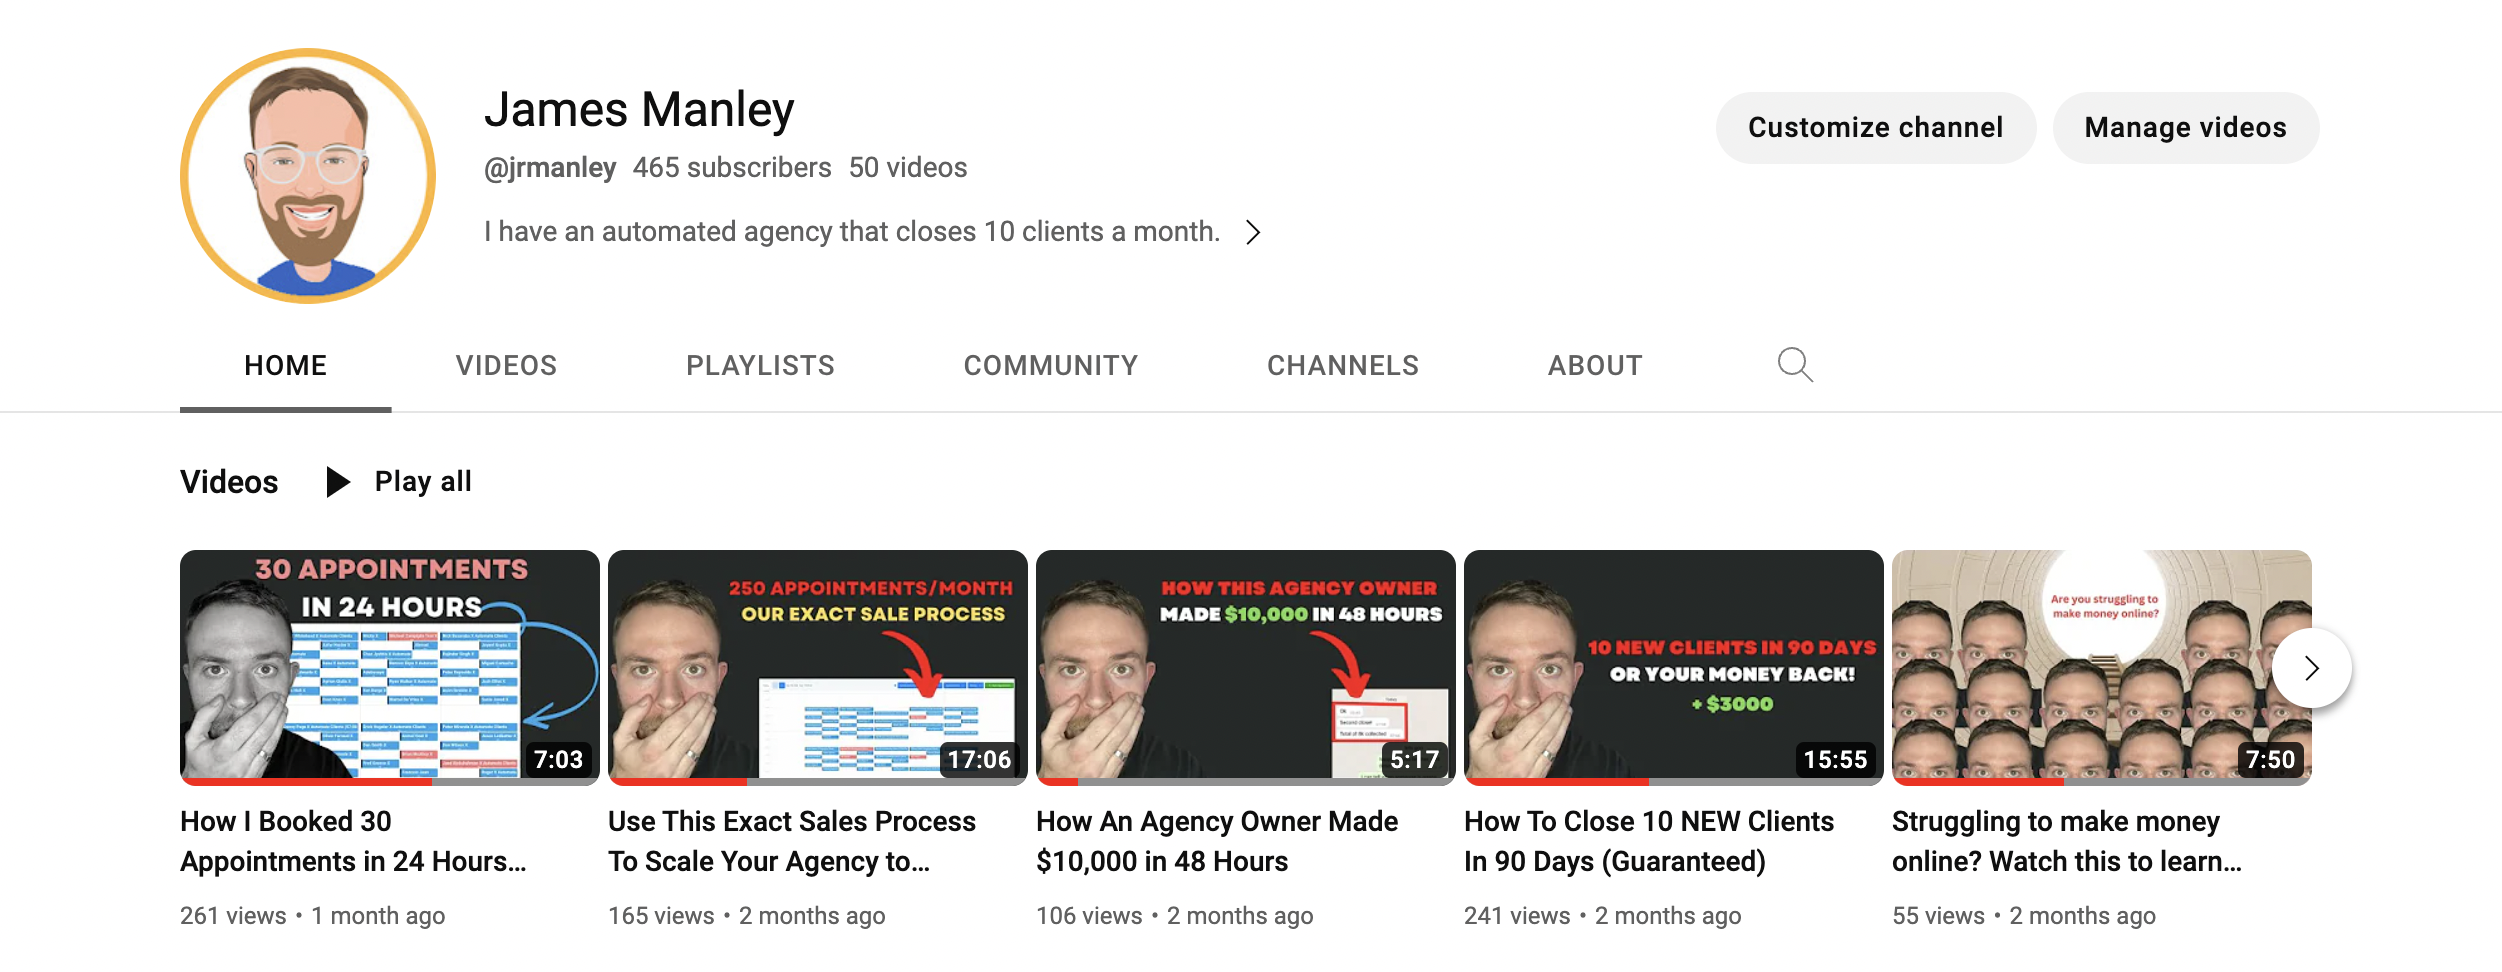Advance the thumbnail row using the right chevron
The width and height of the screenshot is (2502, 972).
click(x=2310, y=668)
